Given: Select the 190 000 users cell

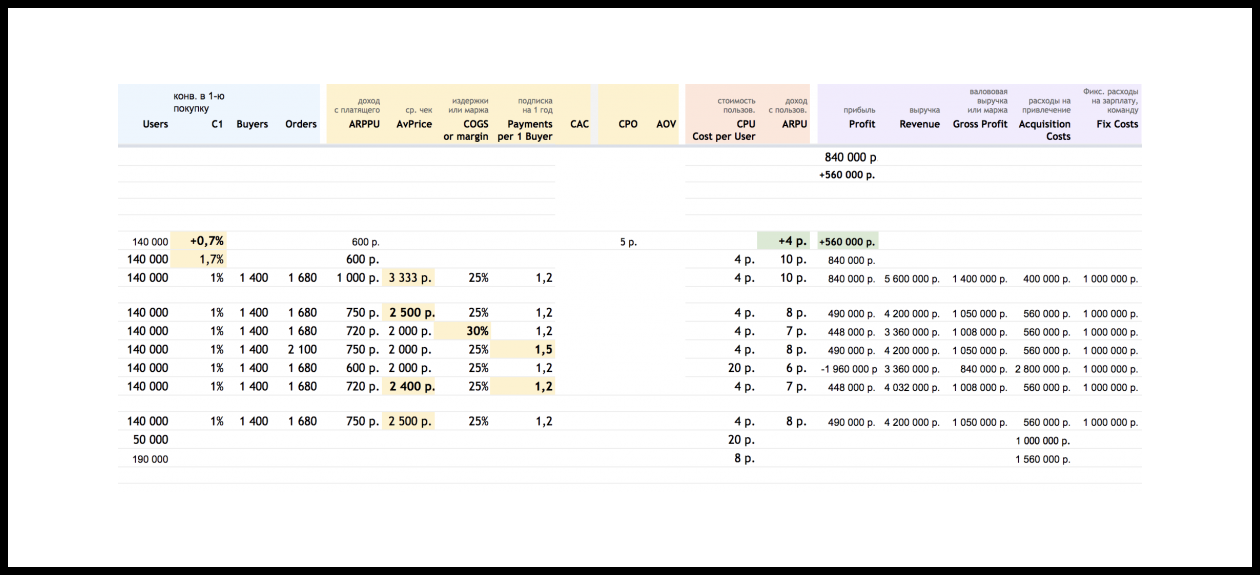Looking at the screenshot, I should point(150,459).
